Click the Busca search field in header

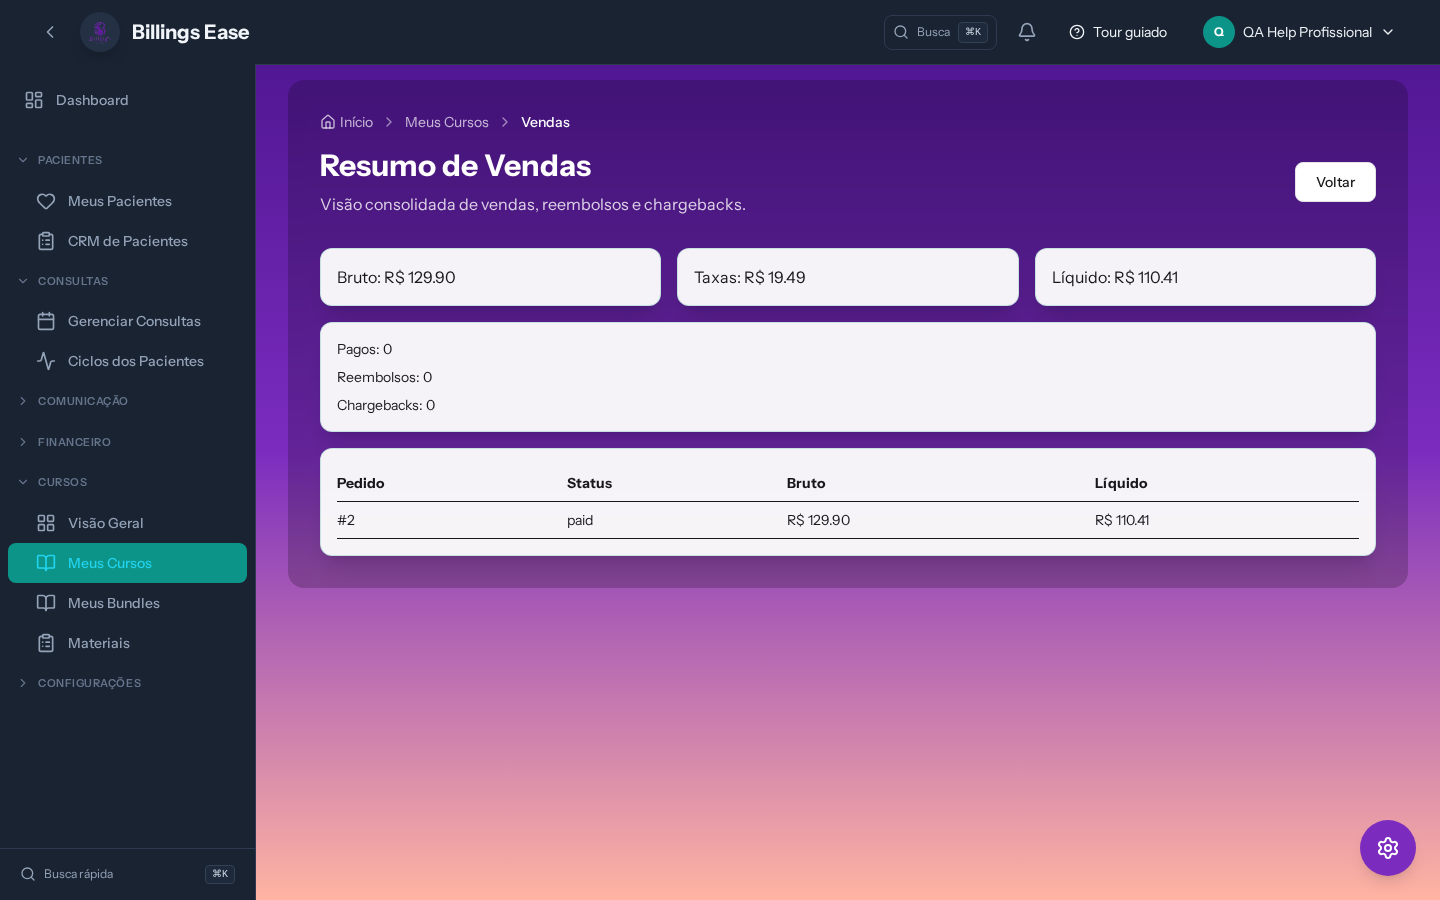pos(938,32)
